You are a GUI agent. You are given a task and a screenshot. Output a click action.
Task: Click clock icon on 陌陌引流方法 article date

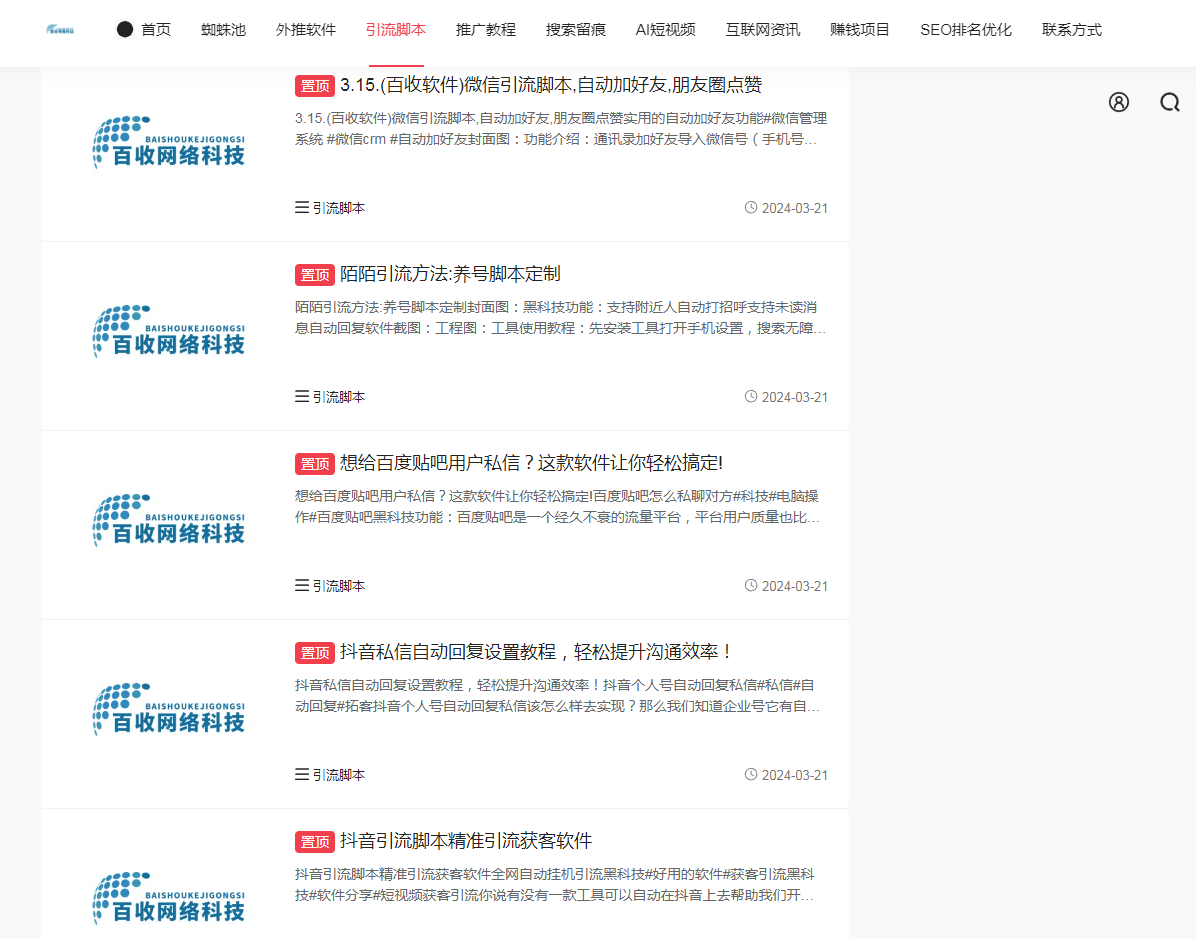(x=751, y=397)
